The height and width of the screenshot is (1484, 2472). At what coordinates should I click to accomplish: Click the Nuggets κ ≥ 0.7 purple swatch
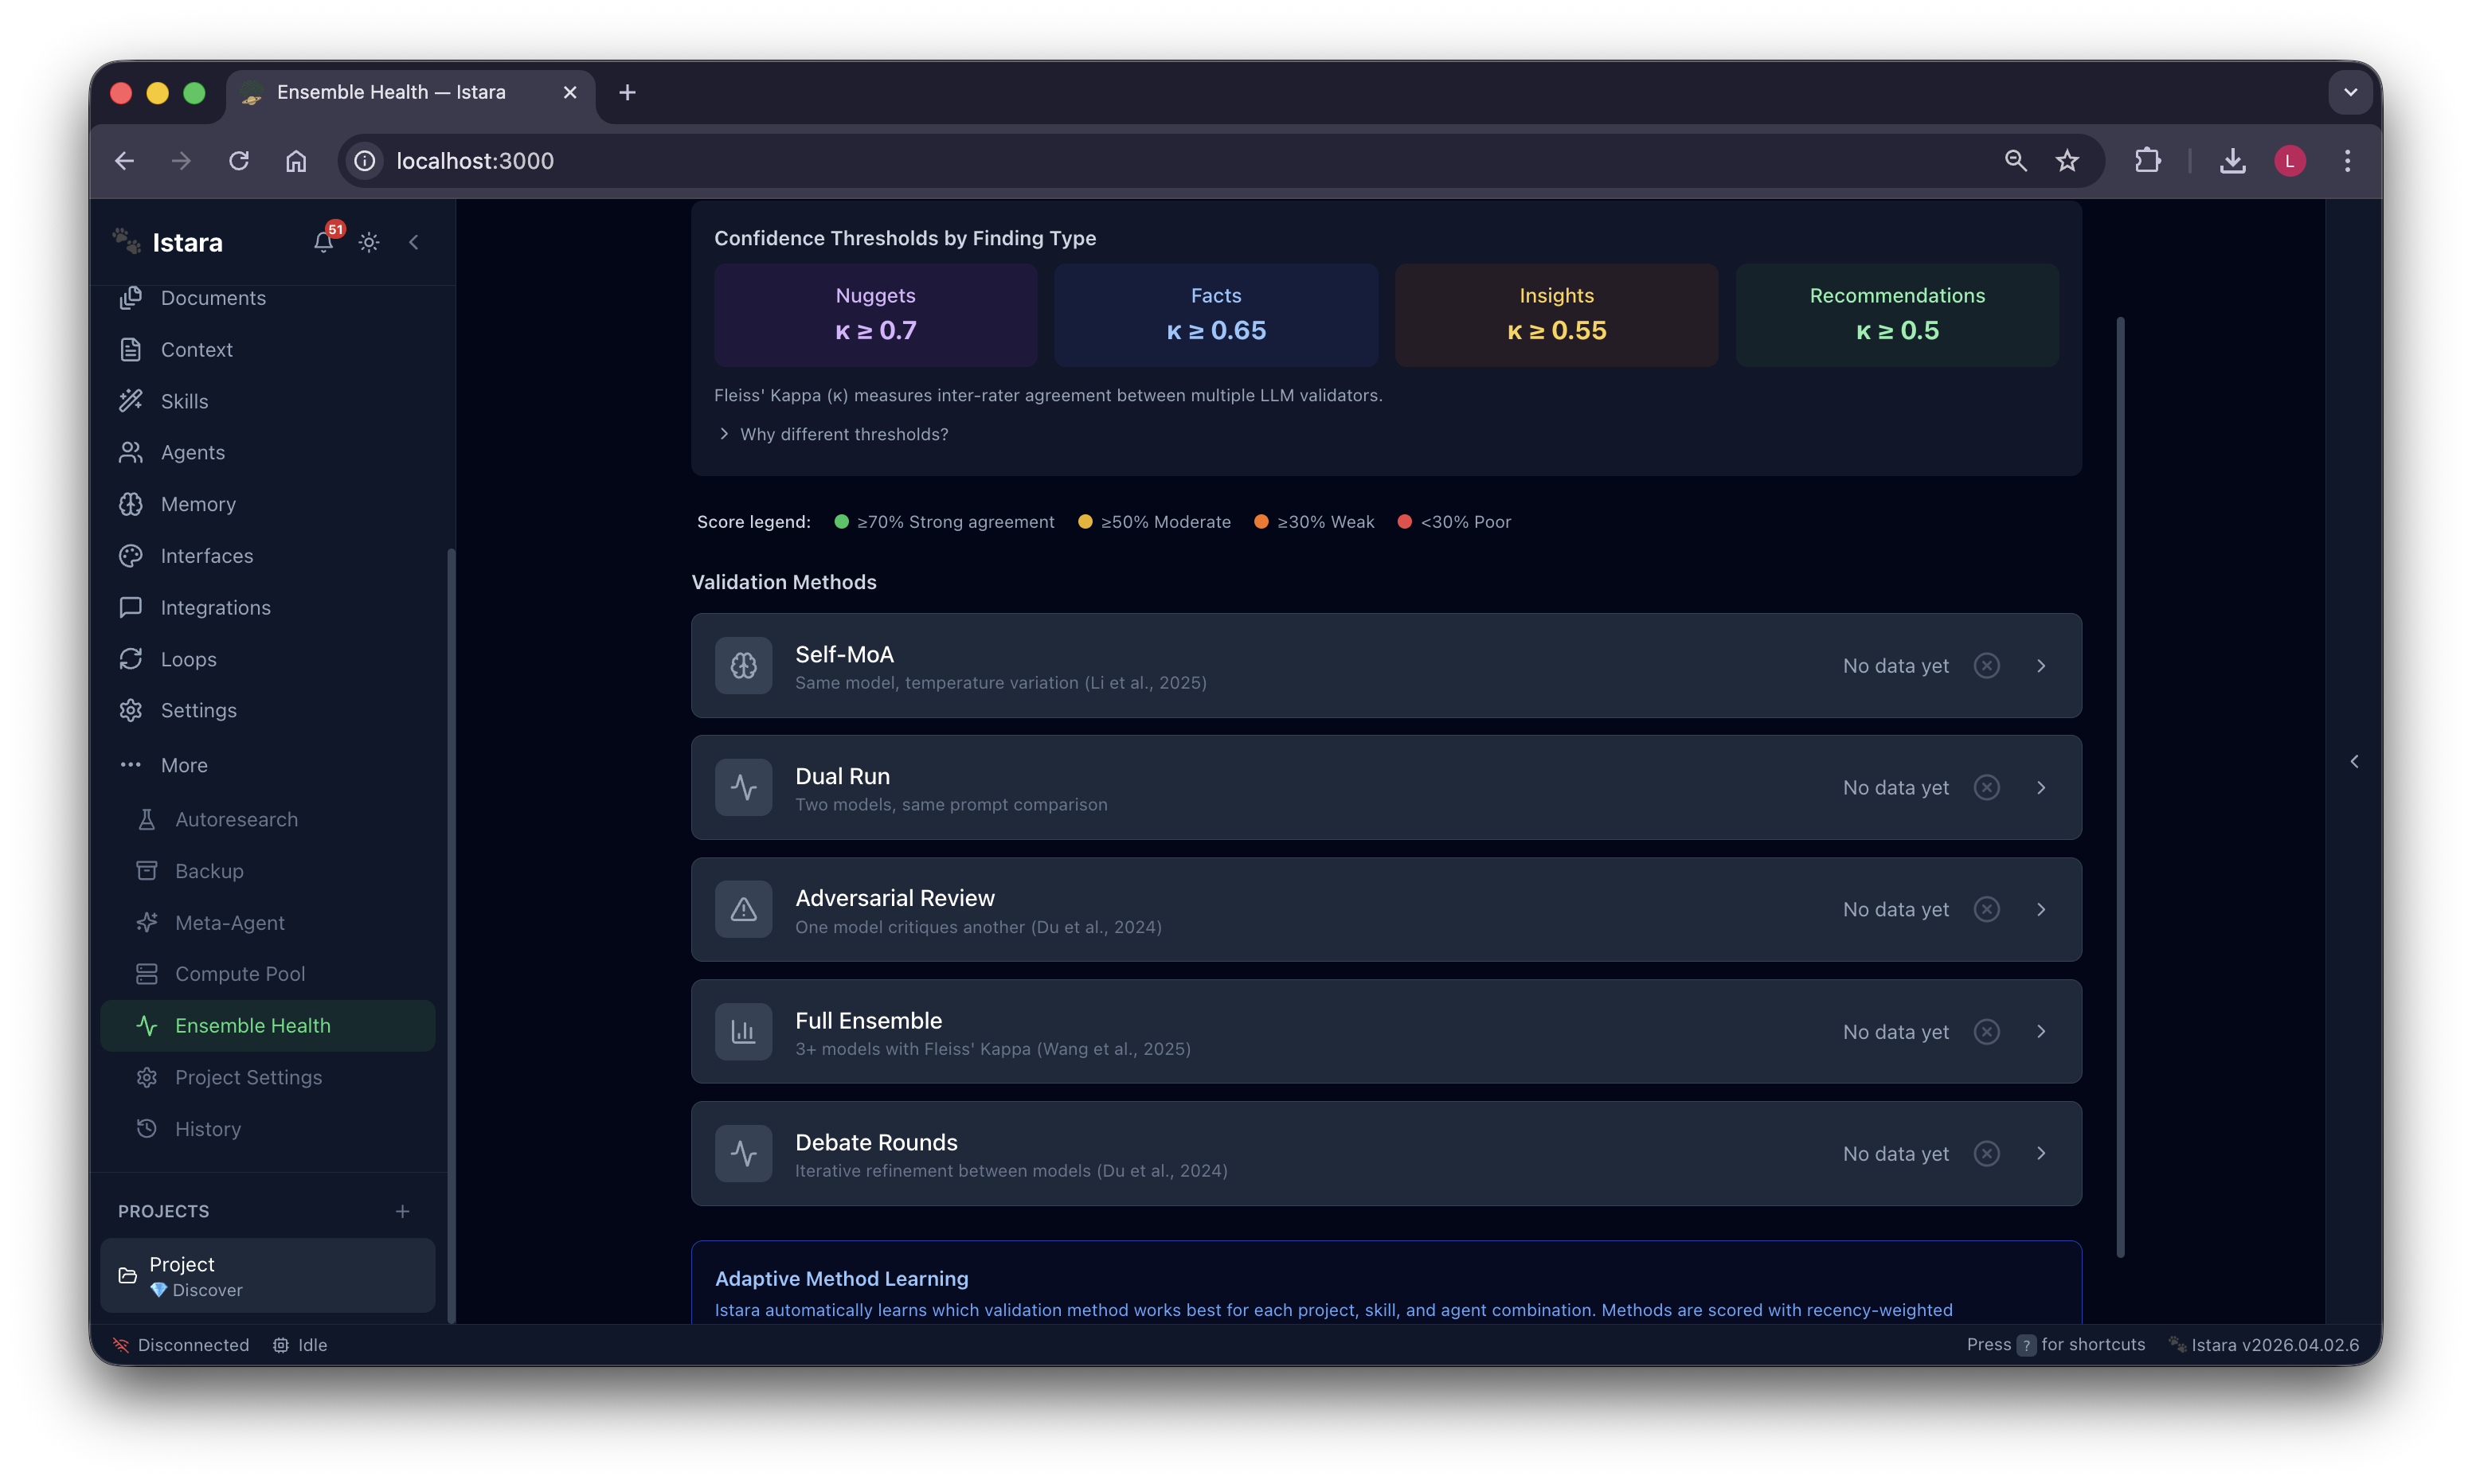tap(875, 315)
